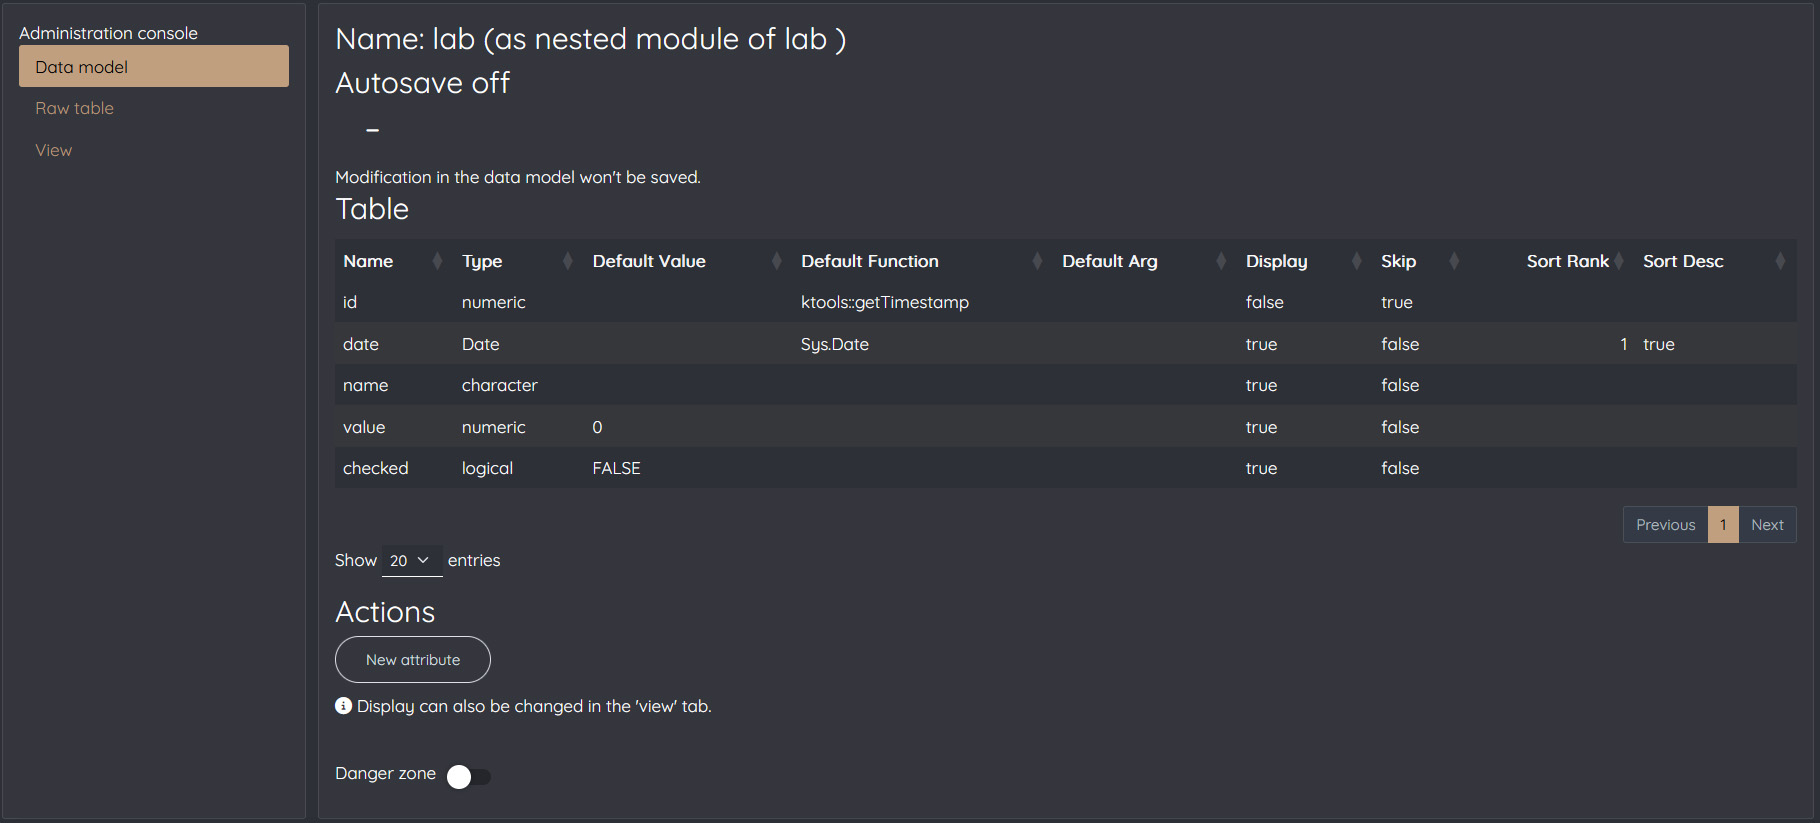Enable the Danger zone switch
Viewport: 1820px width, 823px height.
point(468,776)
